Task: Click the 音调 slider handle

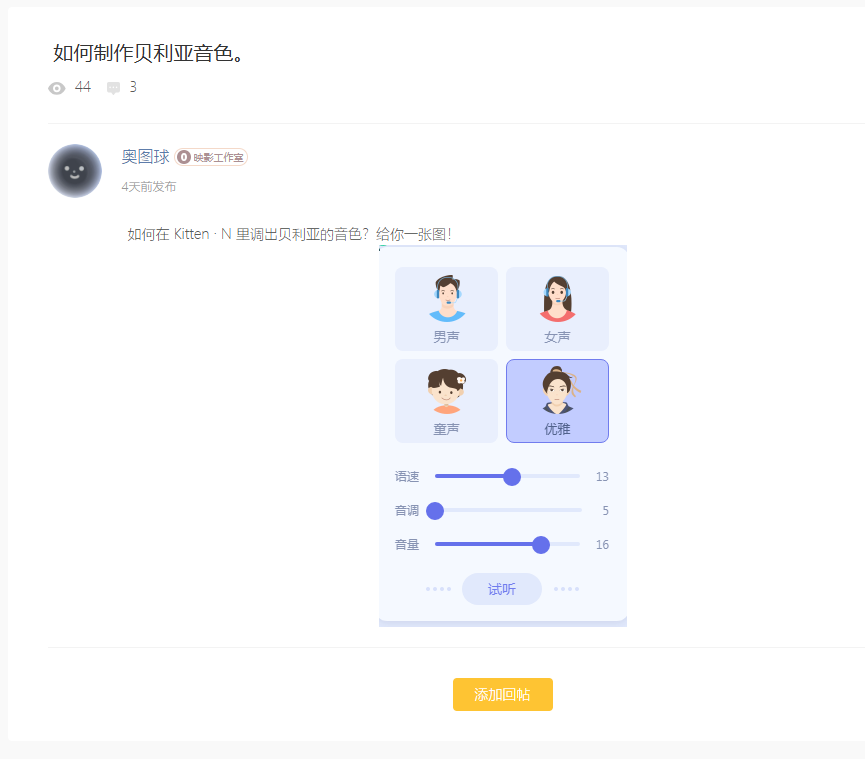Action: coord(435,511)
